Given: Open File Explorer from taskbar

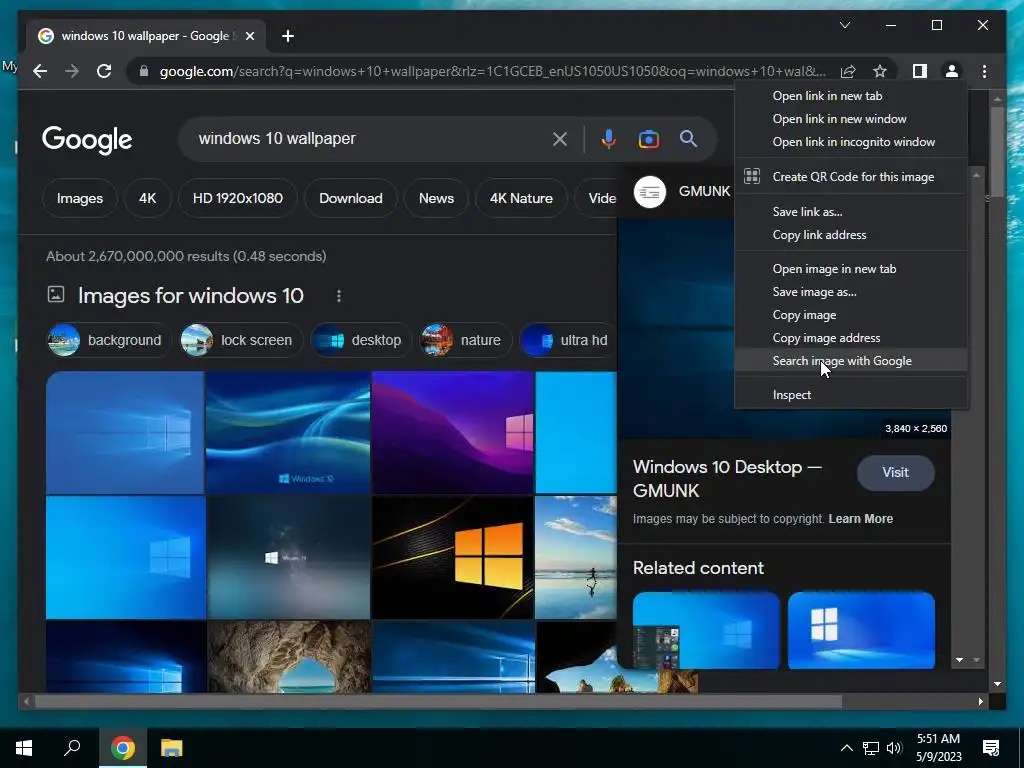Looking at the screenshot, I should tap(172, 748).
